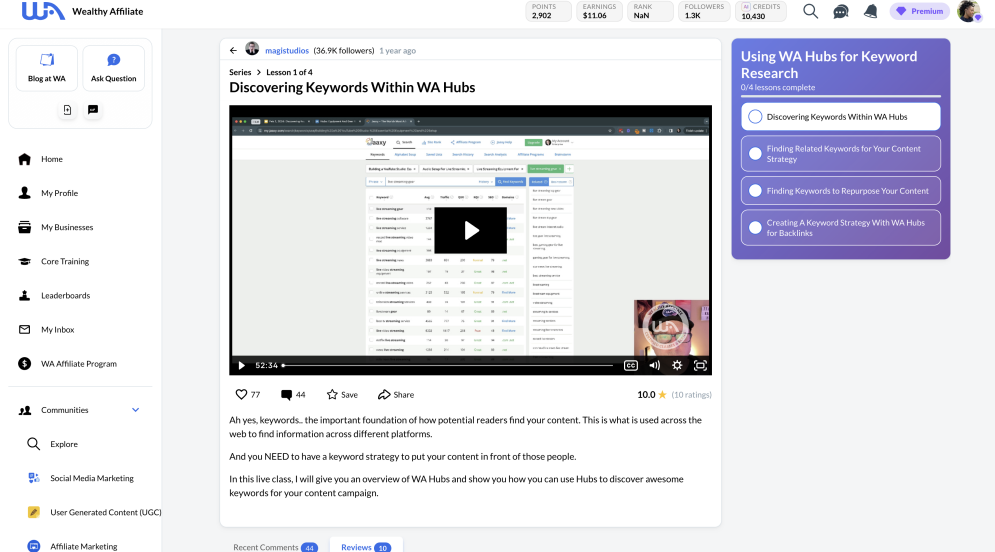Viewport: 995px width, 552px height.
Task: Open comments via speech bubble icon with 44
Action: 286,395
